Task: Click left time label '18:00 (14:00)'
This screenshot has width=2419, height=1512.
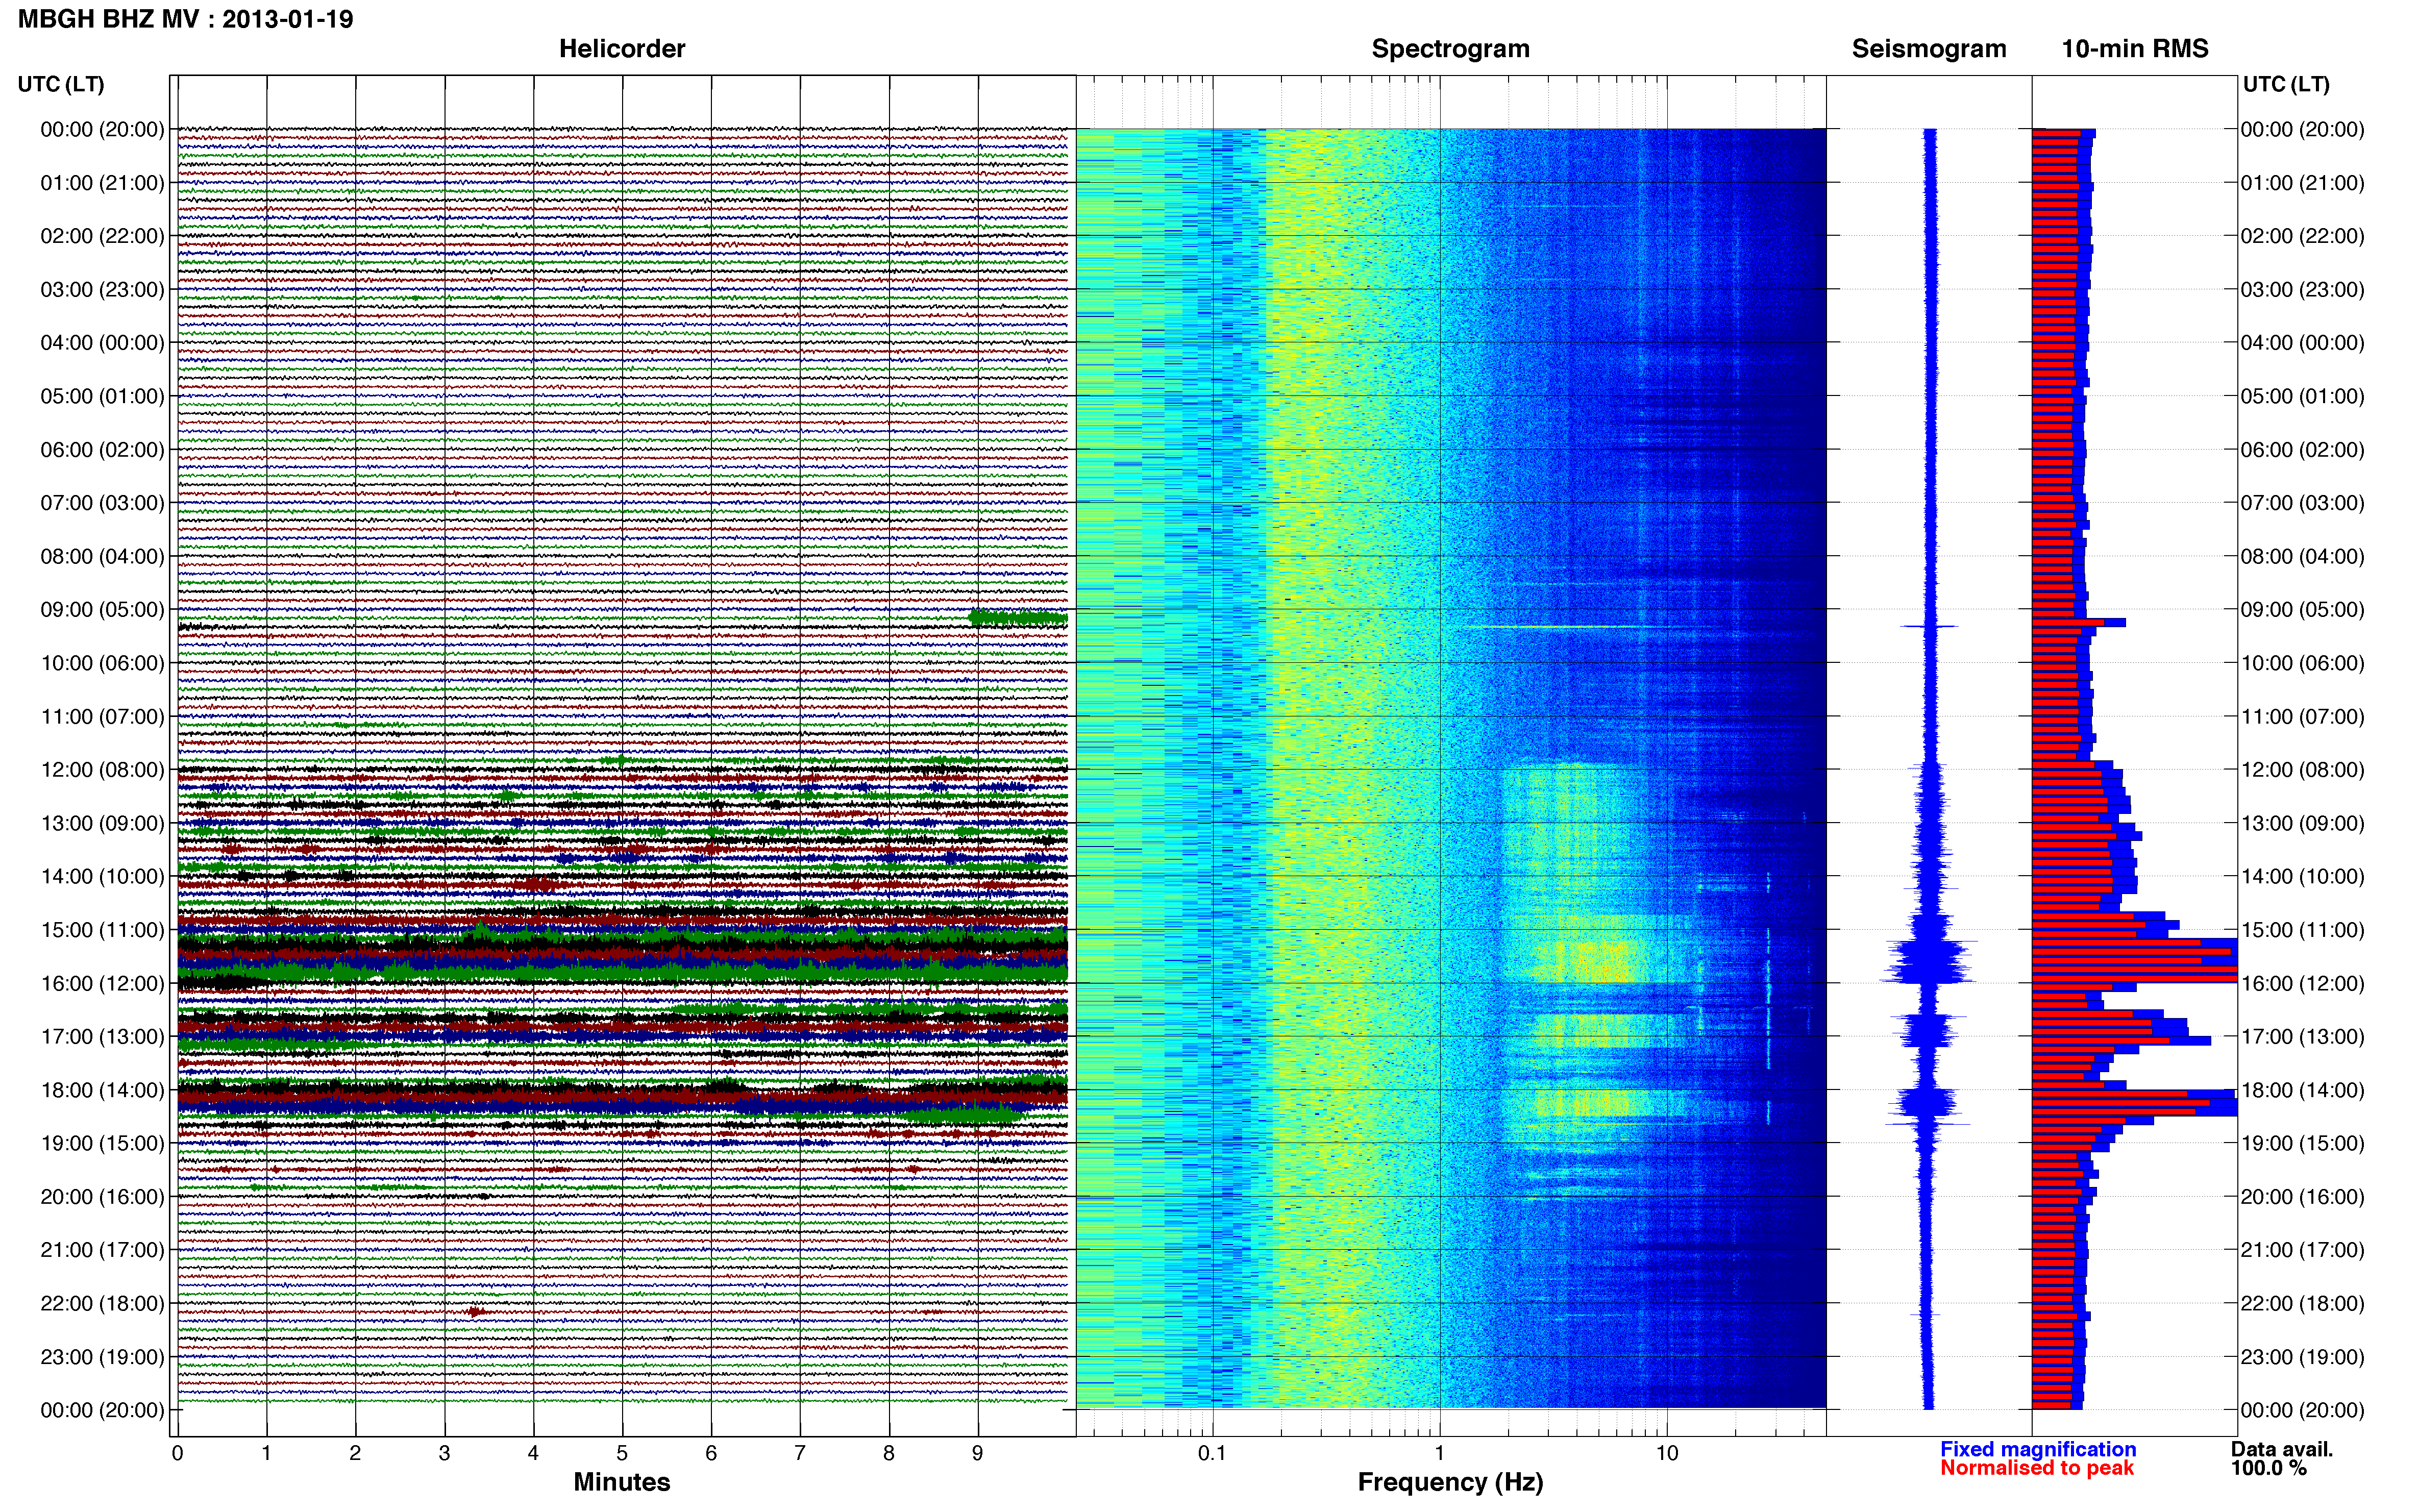Action: [x=102, y=1090]
